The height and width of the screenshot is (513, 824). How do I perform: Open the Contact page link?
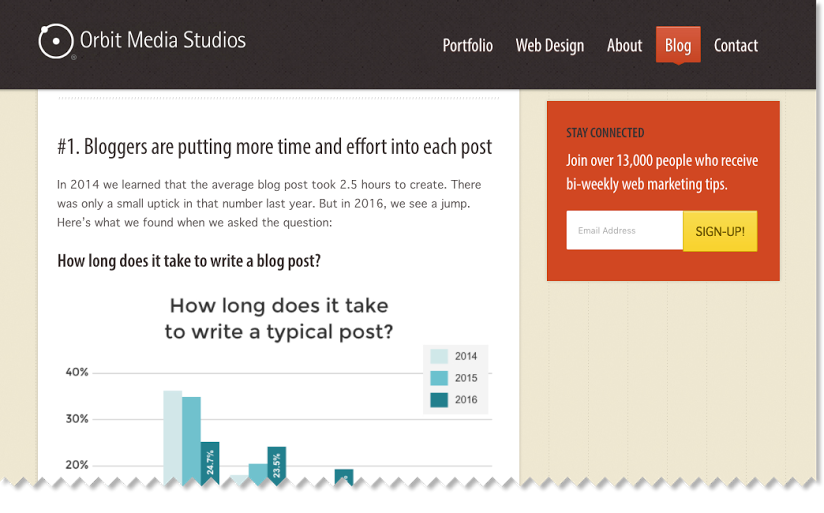coord(736,45)
